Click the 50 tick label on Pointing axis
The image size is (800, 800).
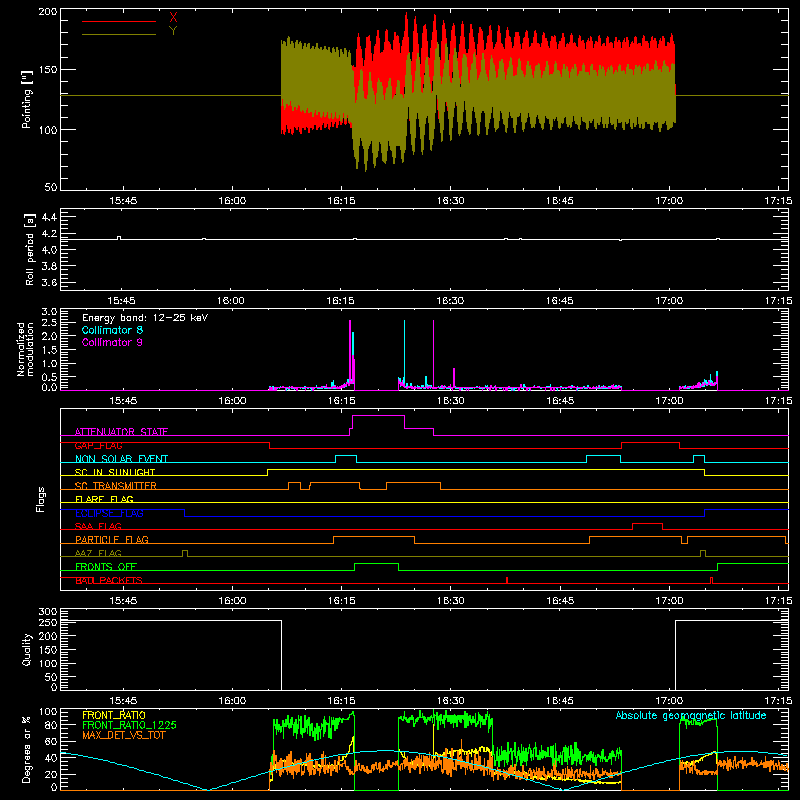(x=51, y=187)
